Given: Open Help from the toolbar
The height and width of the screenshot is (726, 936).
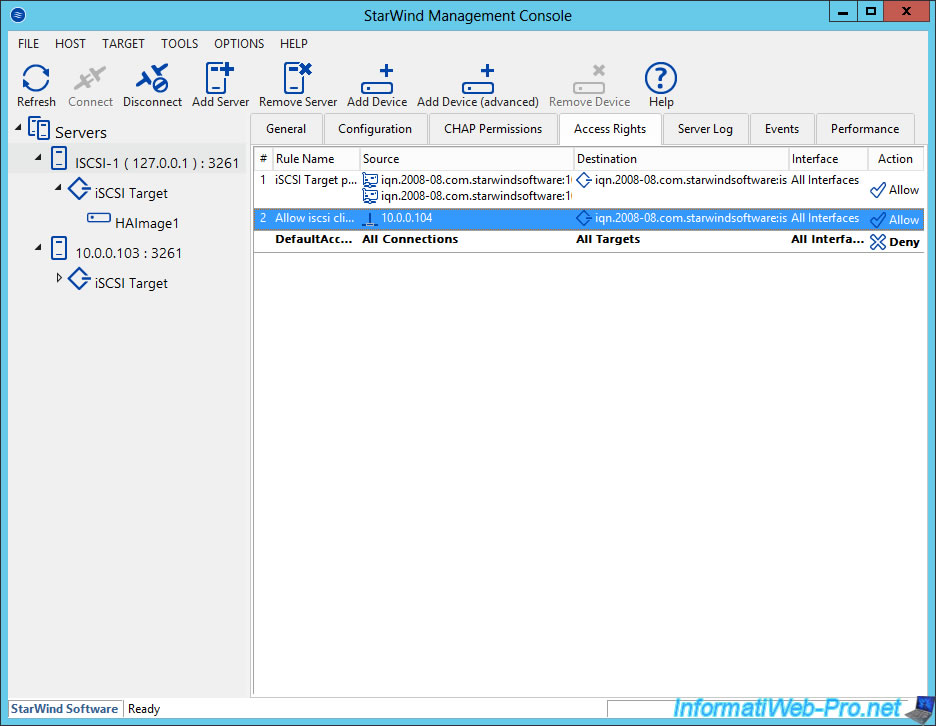Looking at the screenshot, I should (x=660, y=79).
